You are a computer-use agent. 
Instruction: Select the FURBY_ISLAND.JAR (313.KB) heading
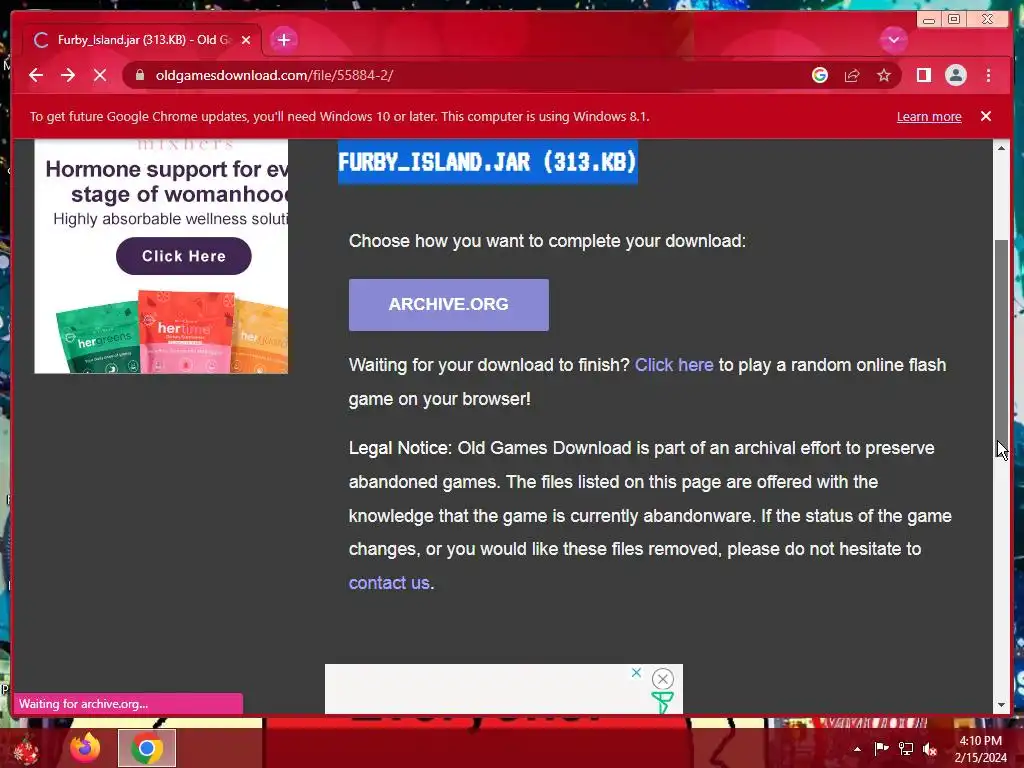(x=487, y=161)
